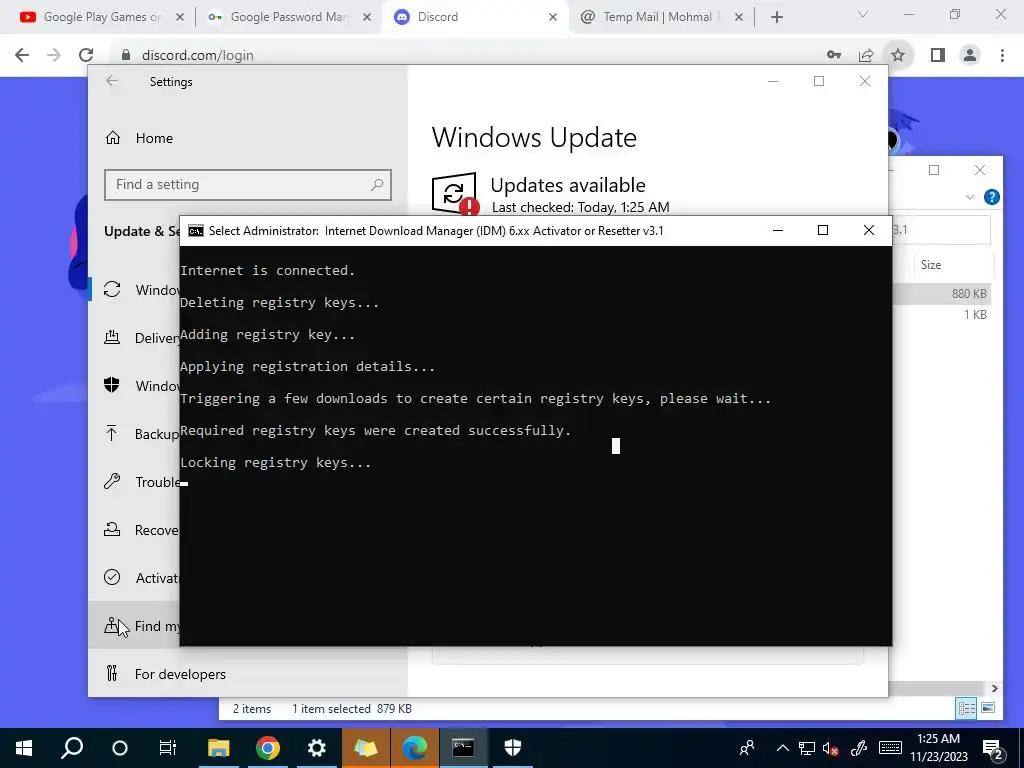Open Chrome profile avatar menu
This screenshot has width=1024, height=768.
point(970,55)
